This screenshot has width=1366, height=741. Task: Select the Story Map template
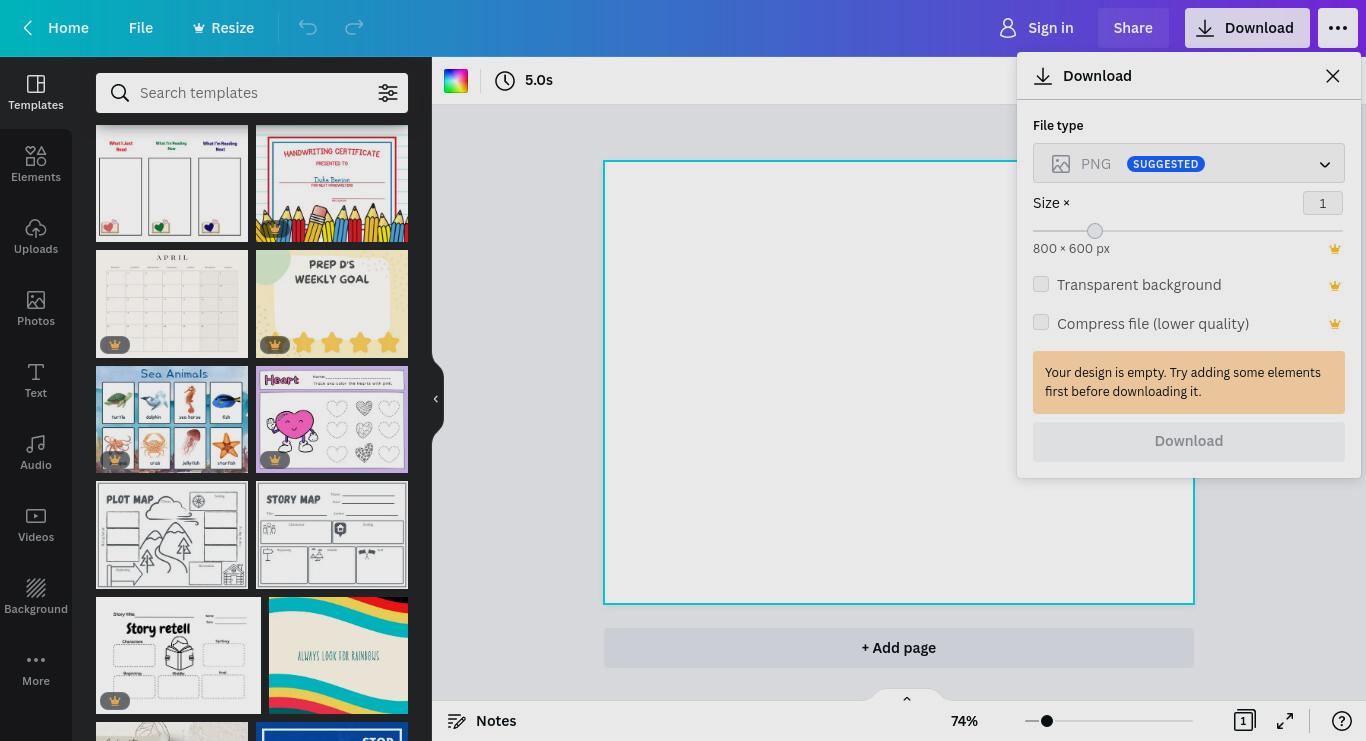(x=332, y=536)
